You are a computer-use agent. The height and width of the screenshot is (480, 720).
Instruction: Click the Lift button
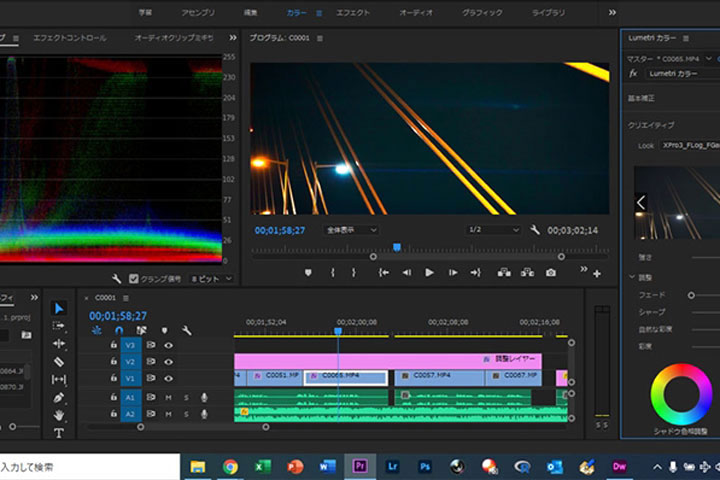(x=504, y=273)
